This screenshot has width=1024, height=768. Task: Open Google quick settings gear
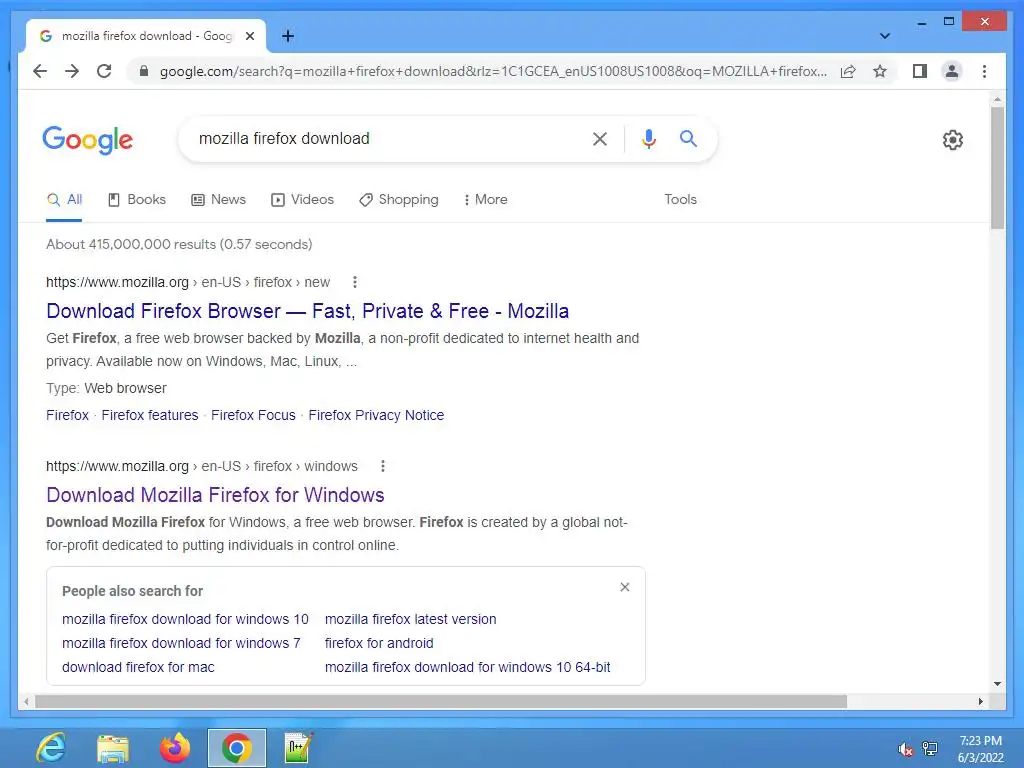point(953,140)
